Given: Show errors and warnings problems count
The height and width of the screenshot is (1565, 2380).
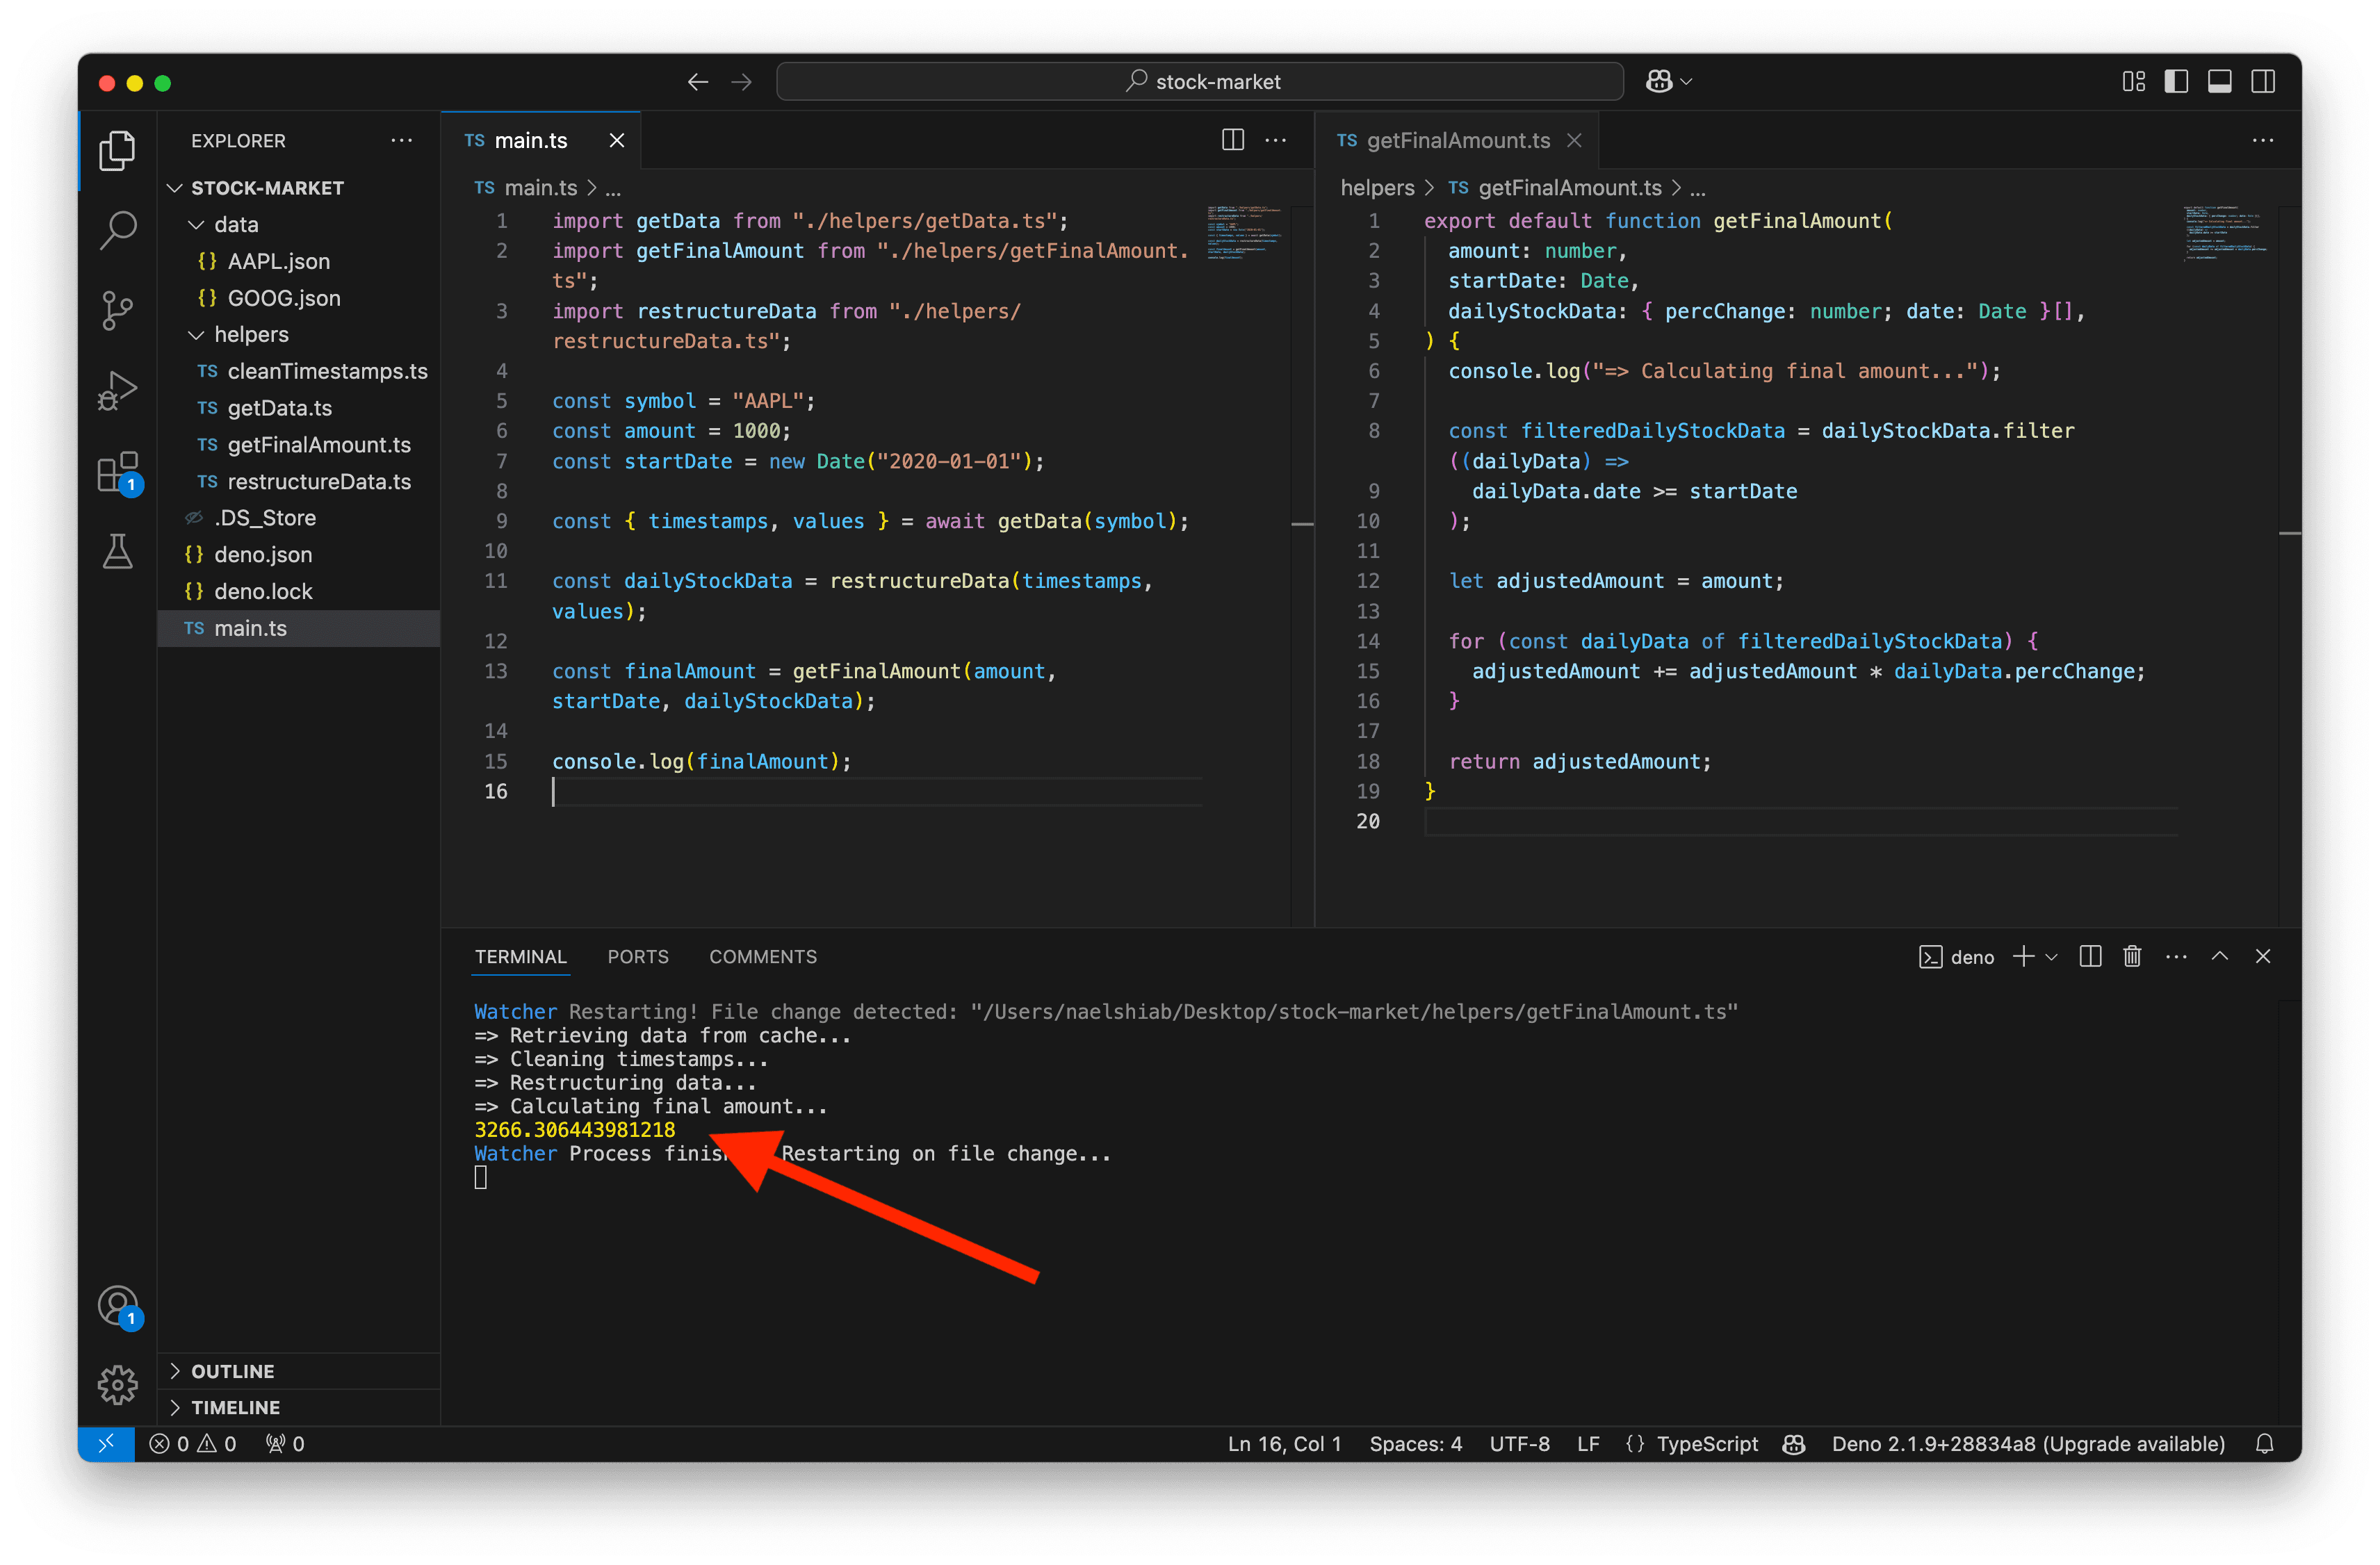Looking at the screenshot, I should (193, 1443).
